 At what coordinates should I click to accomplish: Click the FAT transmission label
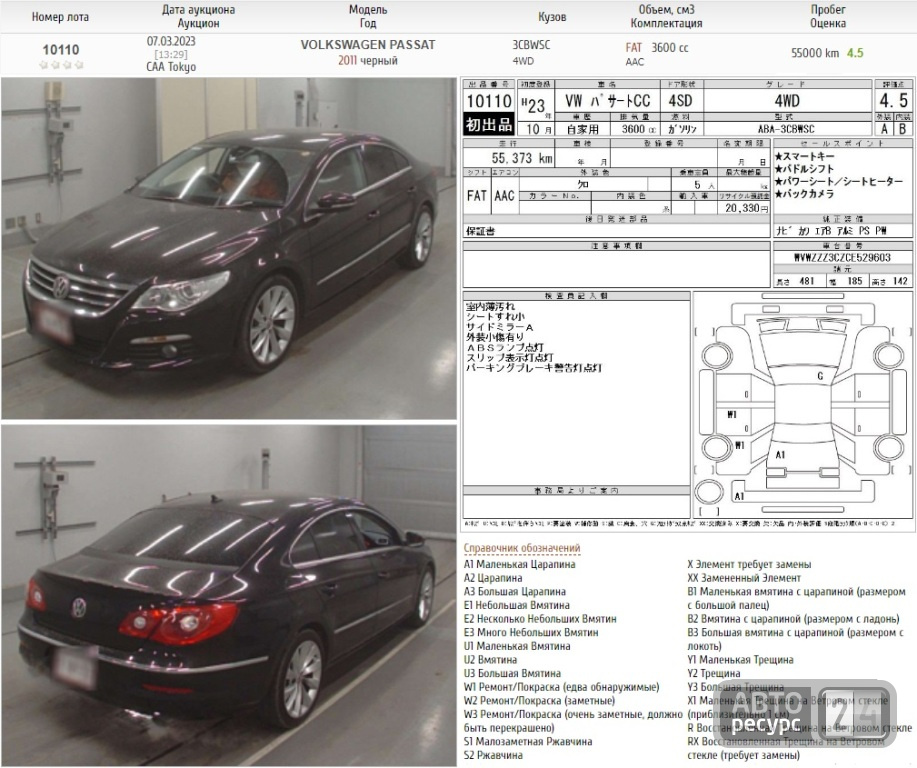(633, 47)
